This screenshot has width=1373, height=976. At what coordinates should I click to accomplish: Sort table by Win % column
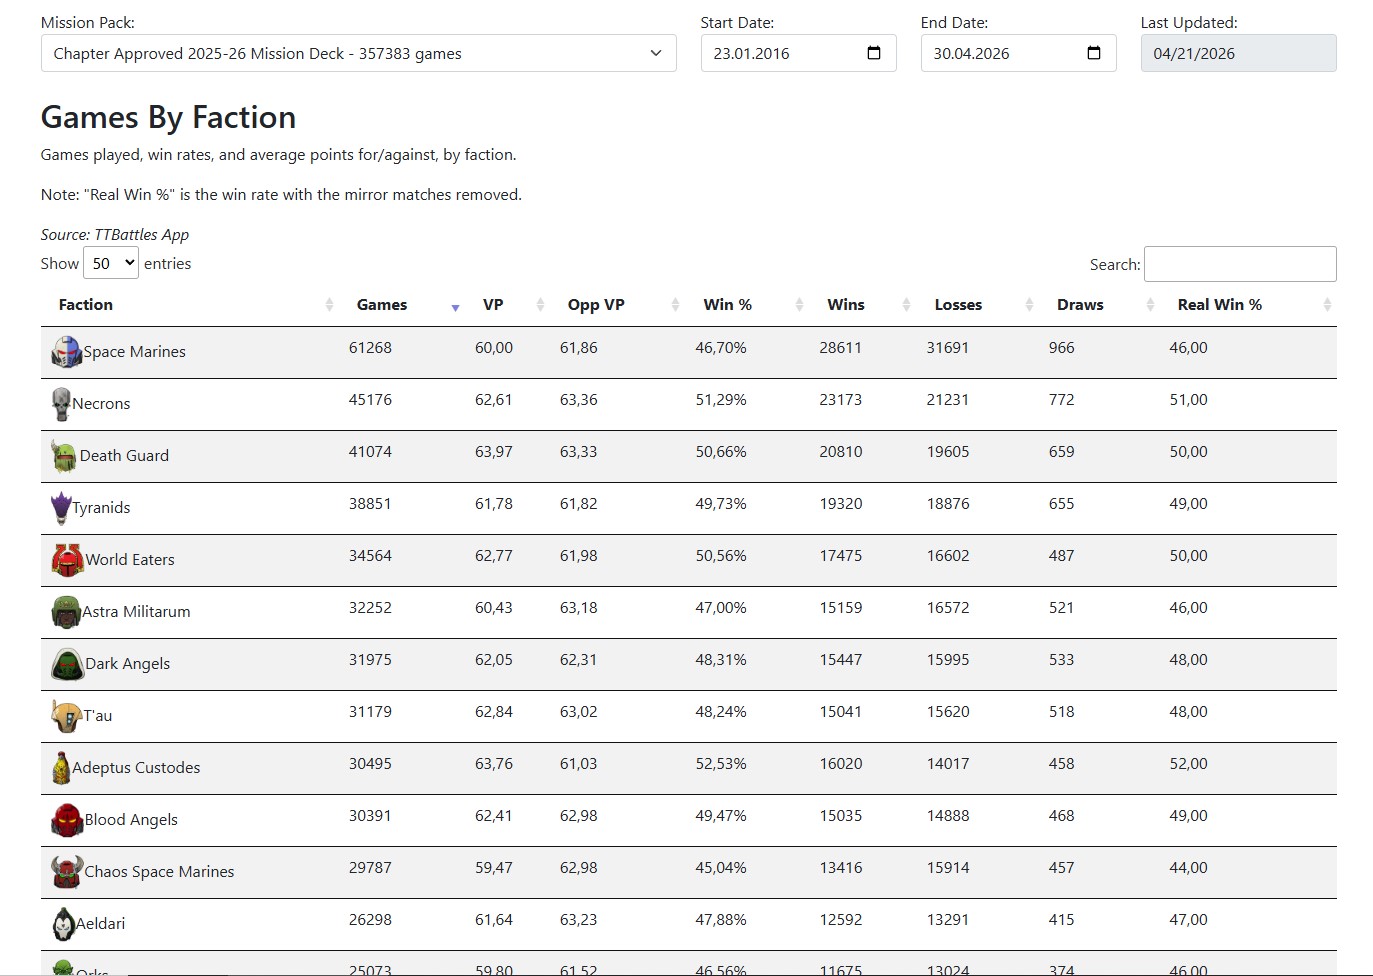[x=747, y=305]
